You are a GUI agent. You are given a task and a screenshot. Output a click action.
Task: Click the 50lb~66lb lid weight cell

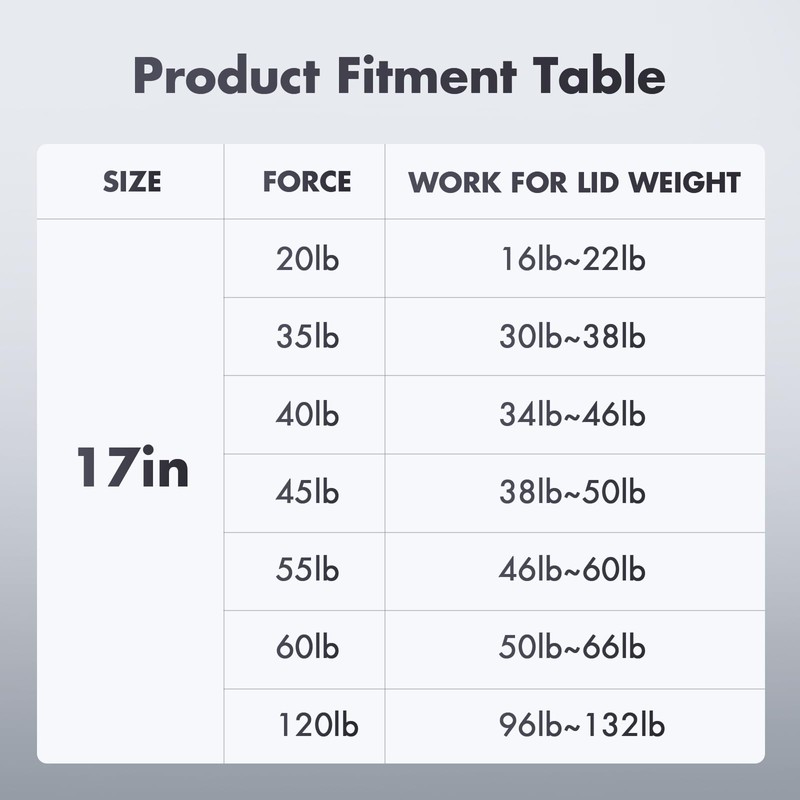572,648
